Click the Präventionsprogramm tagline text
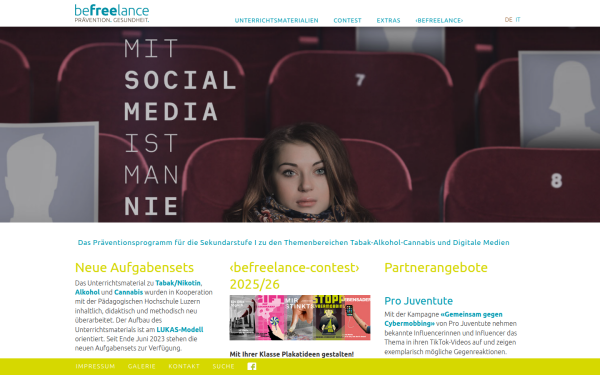Image resolution: width=600 pixels, height=375 pixels. (293, 243)
